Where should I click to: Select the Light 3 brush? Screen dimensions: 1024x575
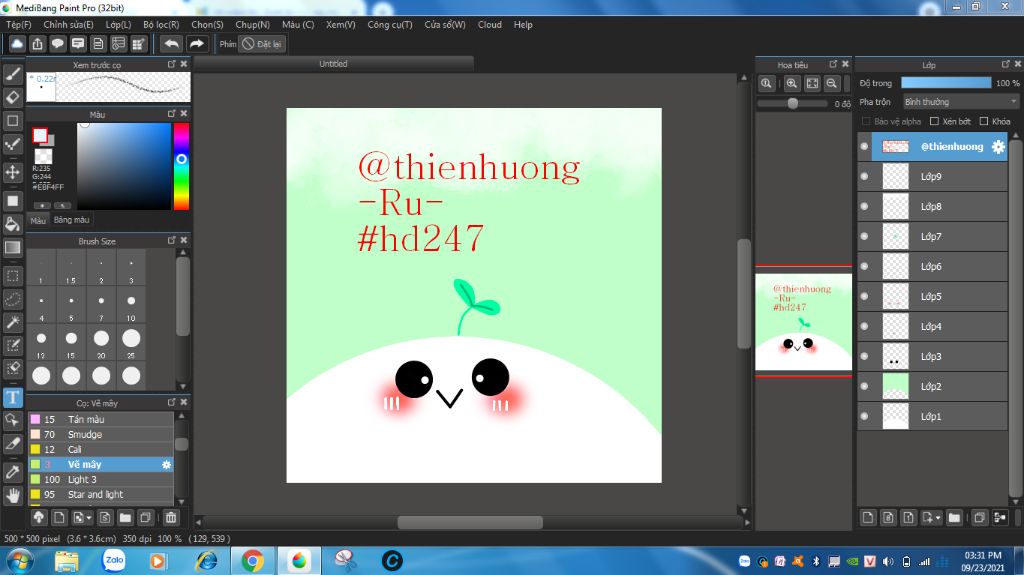(x=101, y=480)
